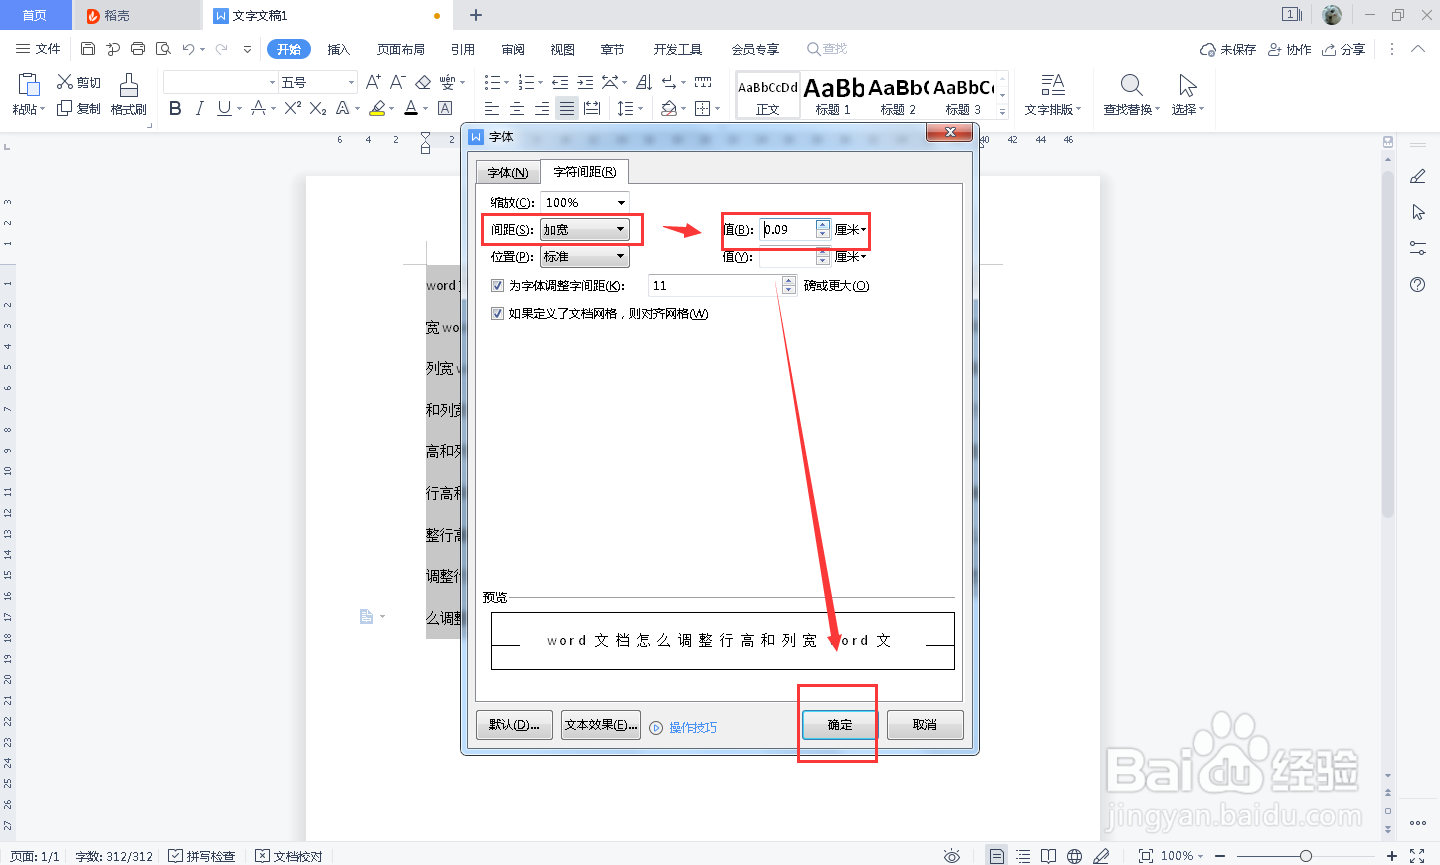
Task: Click the 文本效果 button
Action: point(600,724)
